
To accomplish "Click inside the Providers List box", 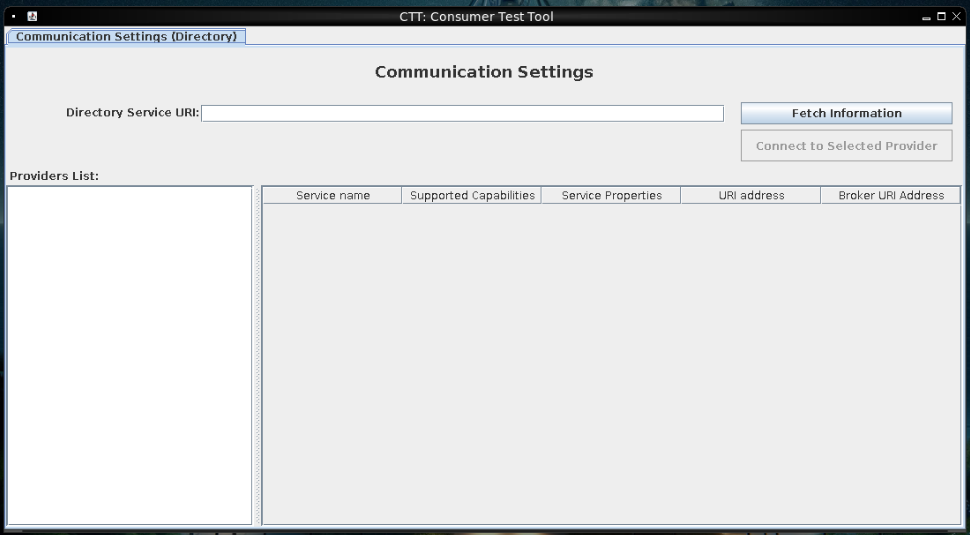I will coord(129,354).
